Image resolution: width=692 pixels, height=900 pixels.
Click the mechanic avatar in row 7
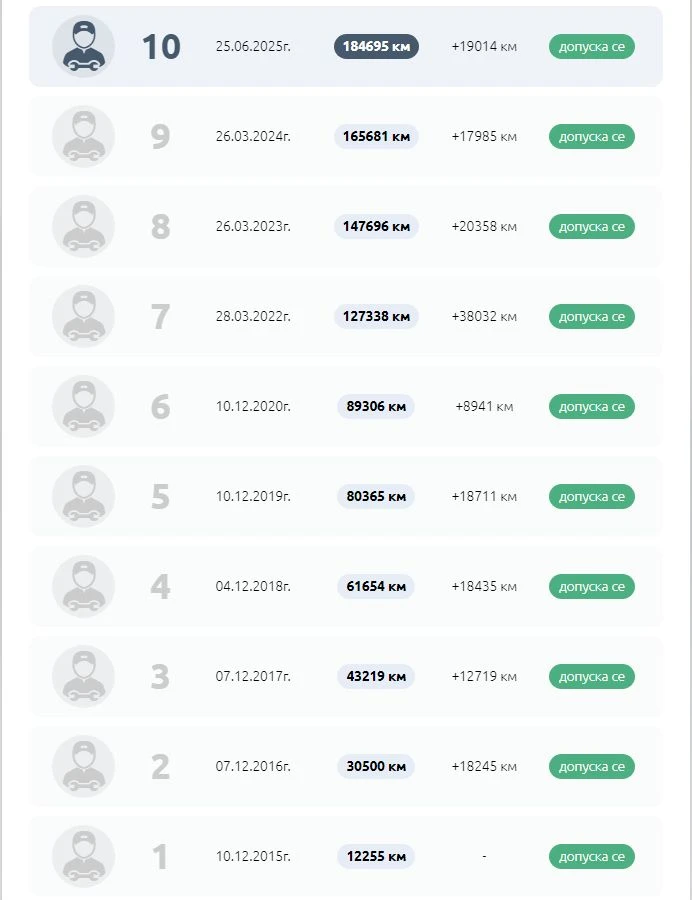click(83, 316)
